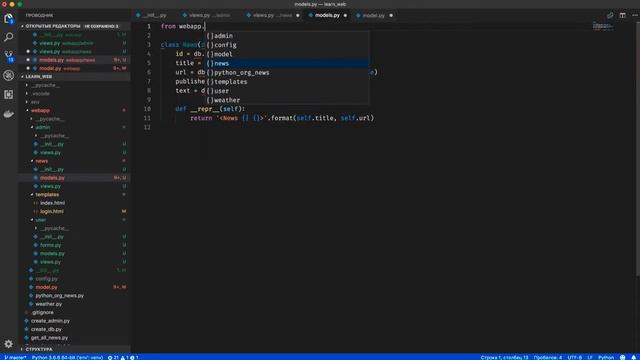Viewport: 640px width, 360px height.
Task: Click the feedback smiley in the status bar
Action: [622, 357]
